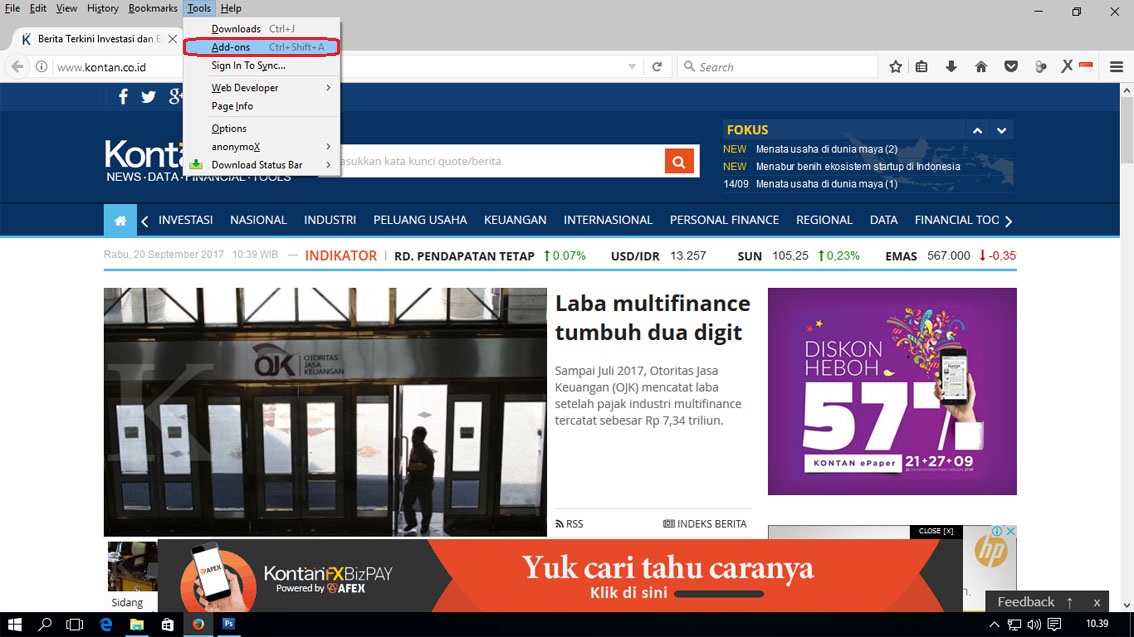The image size is (1134, 637).
Task: Click the orange search magnifier button
Action: pyautogui.click(x=678, y=161)
